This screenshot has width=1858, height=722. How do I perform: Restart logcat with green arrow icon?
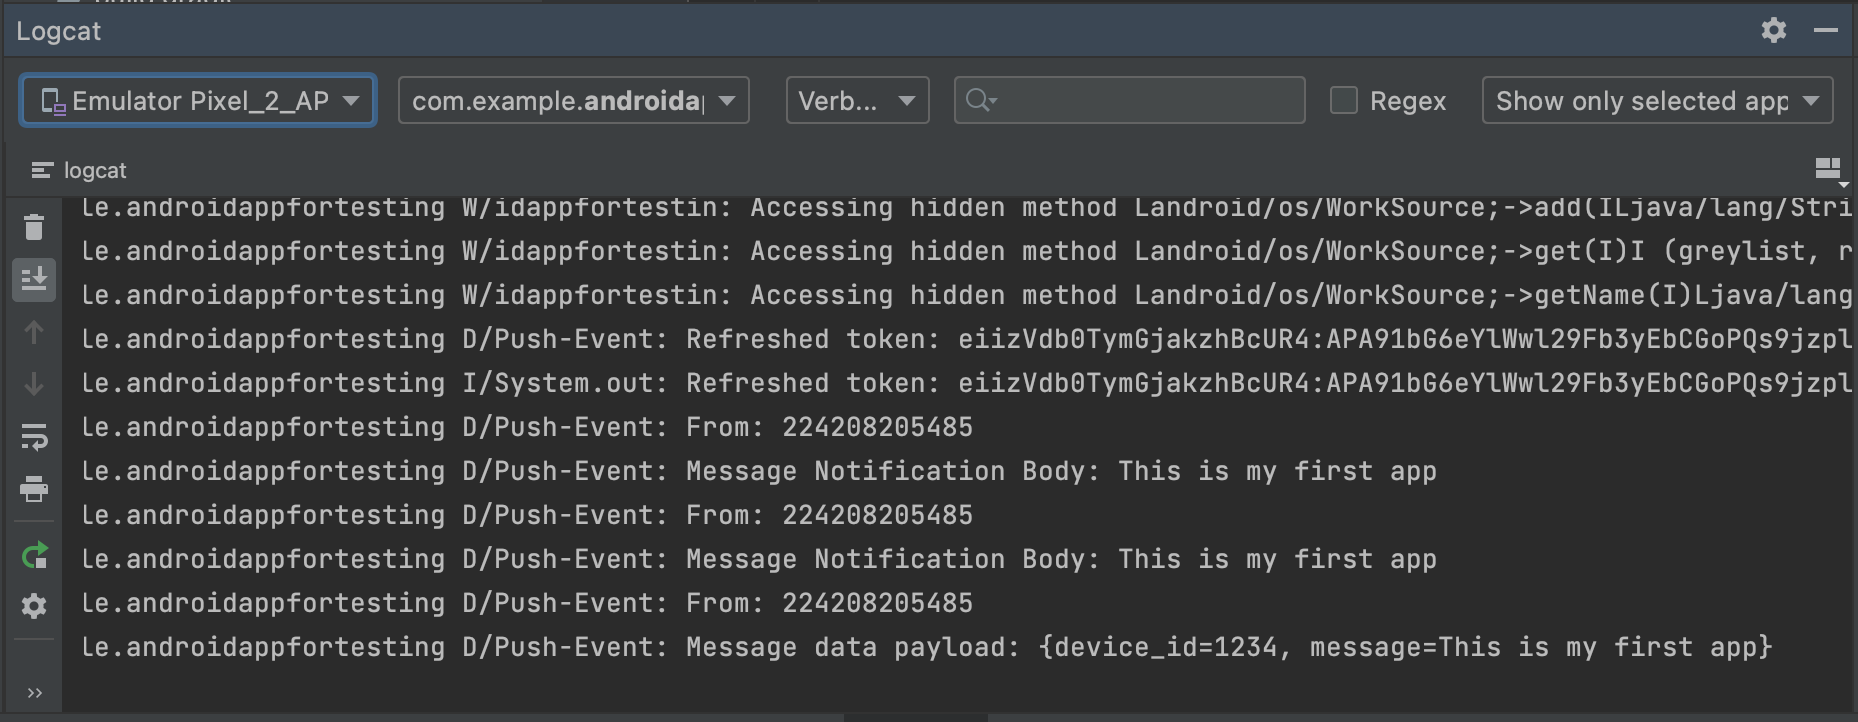click(x=34, y=555)
